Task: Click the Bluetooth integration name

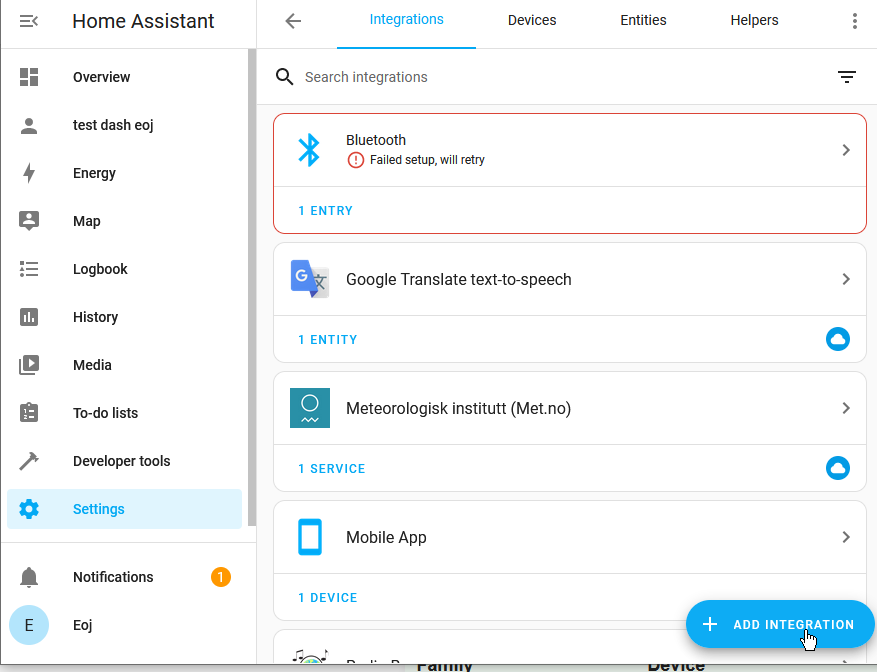Action: click(376, 140)
